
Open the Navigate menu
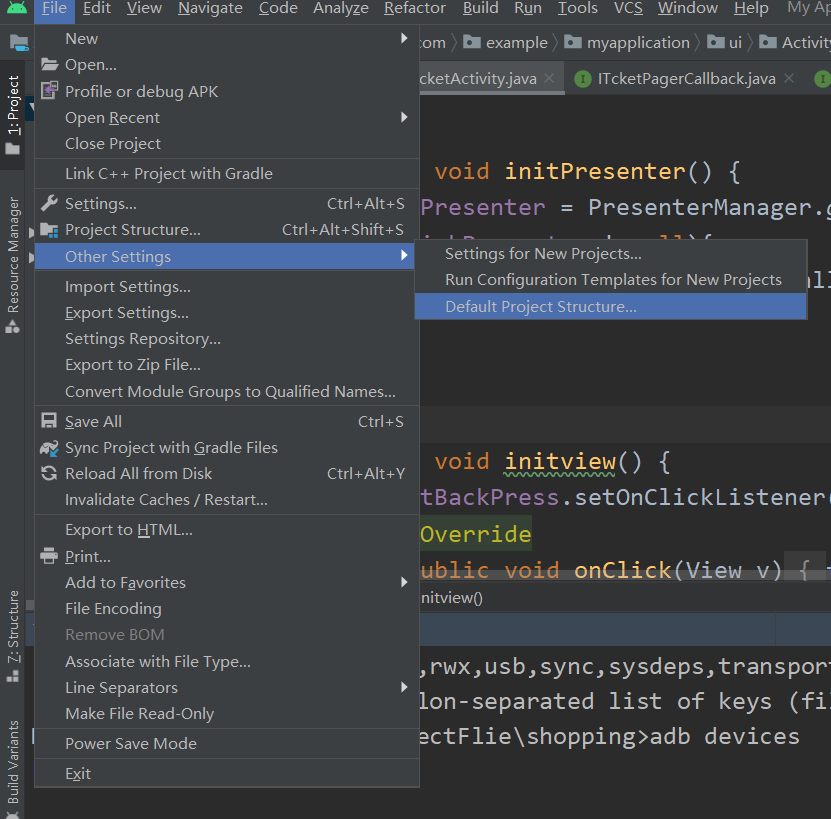pyautogui.click(x=210, y=8)
